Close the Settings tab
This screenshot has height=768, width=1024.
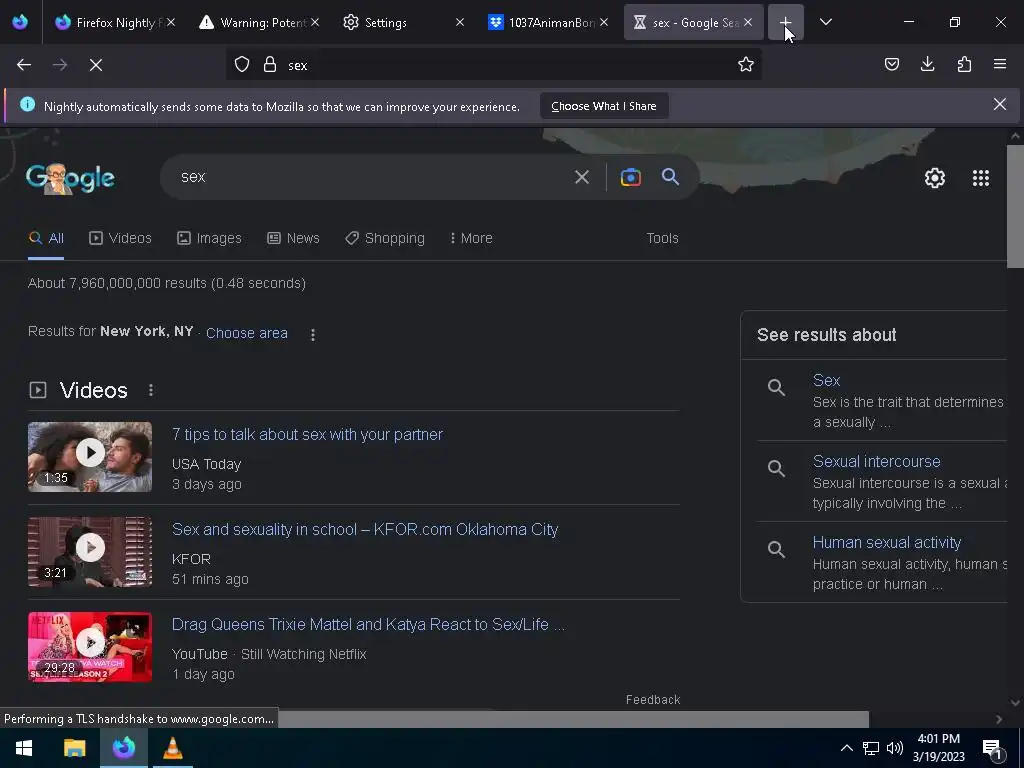[x=460, y=22]
